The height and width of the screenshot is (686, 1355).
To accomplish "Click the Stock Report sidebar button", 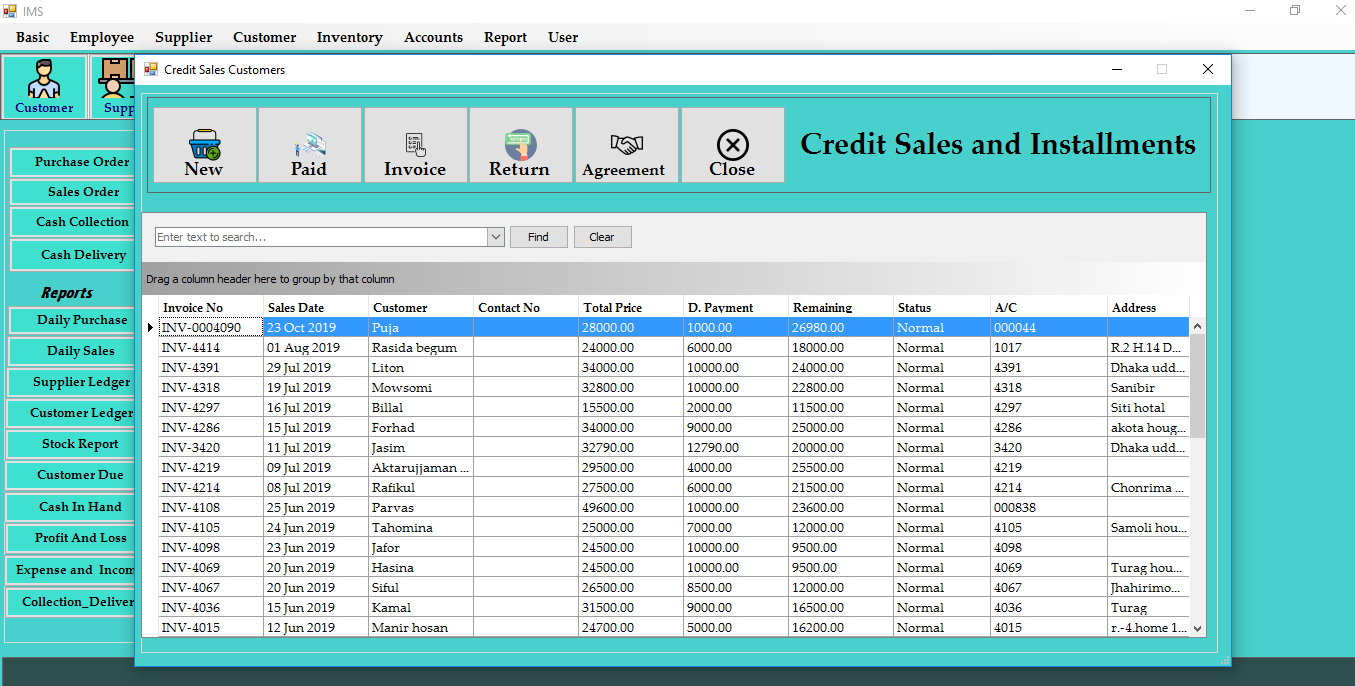I will (70, 444).
